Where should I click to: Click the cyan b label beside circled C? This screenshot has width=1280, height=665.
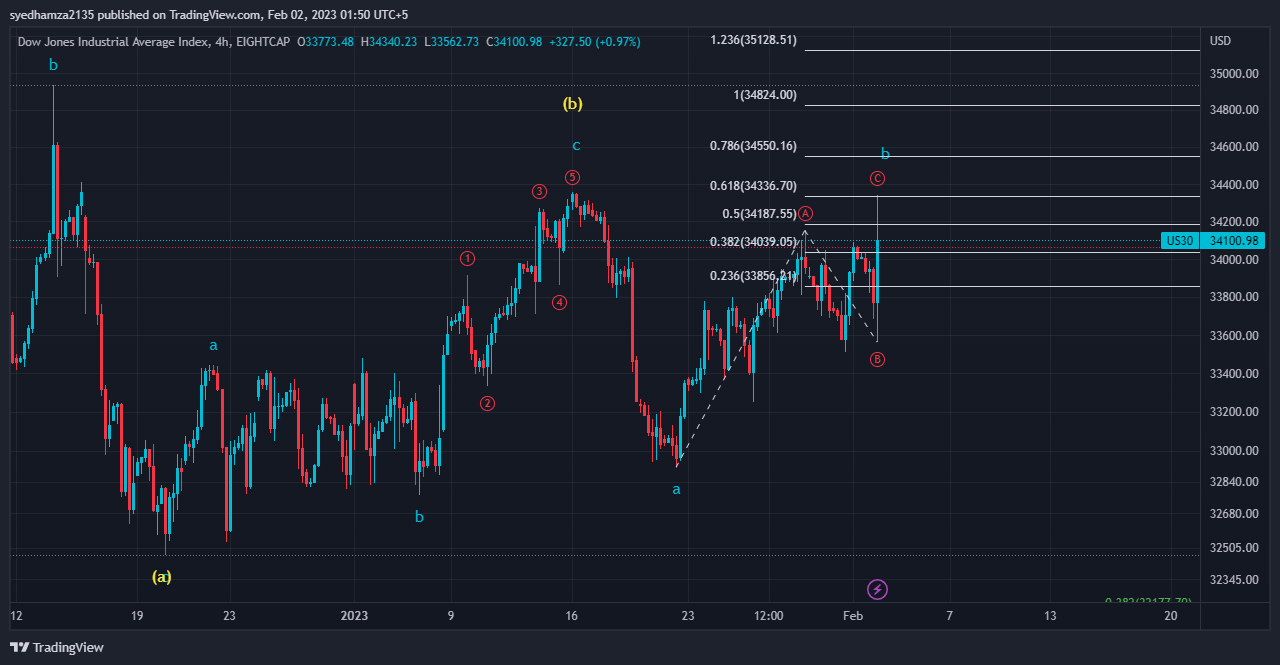[885, 153]
